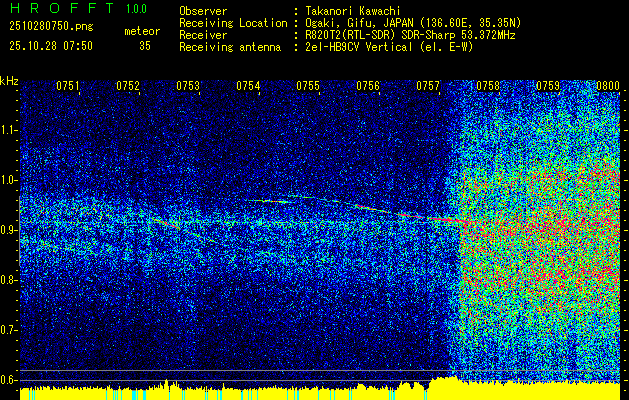Image resolution: width=629 pixels, height=400 pixels.
Task: Click the Ogaki, Gifu, JAPAN location text
Action: click(413, 23)
